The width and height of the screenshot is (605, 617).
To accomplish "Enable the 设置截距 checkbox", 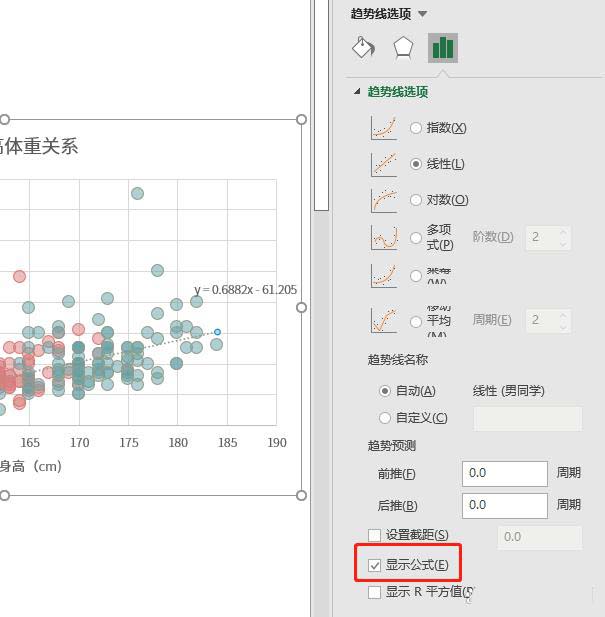I will (375, 536).
